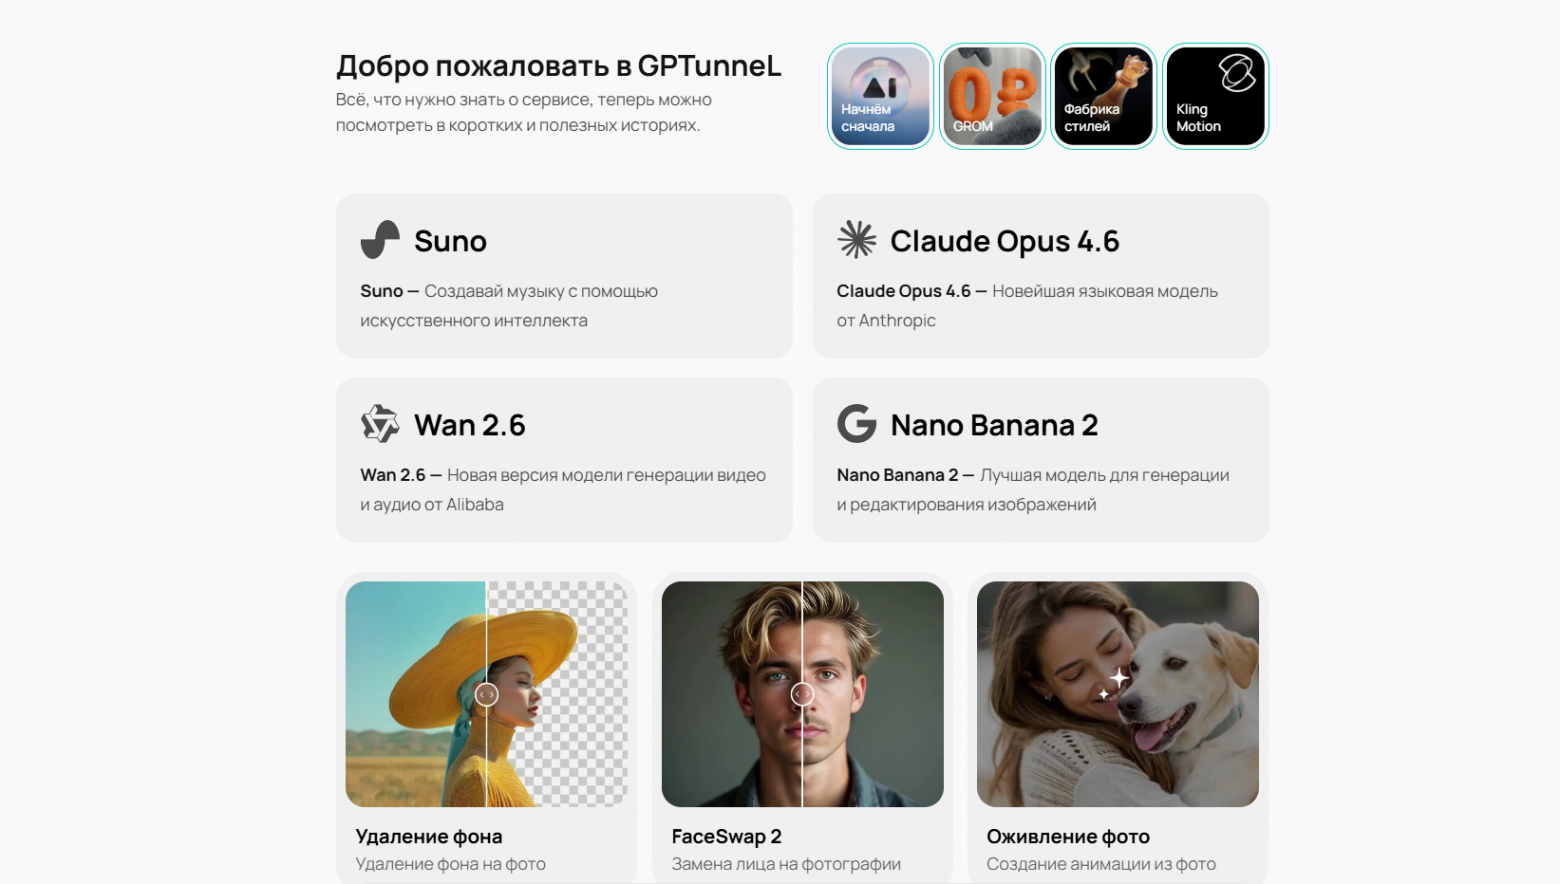Viewport: 1560px width, 884px height.
Task: Click the FaceSwap comparison slider handle
Action: [802, 694]
